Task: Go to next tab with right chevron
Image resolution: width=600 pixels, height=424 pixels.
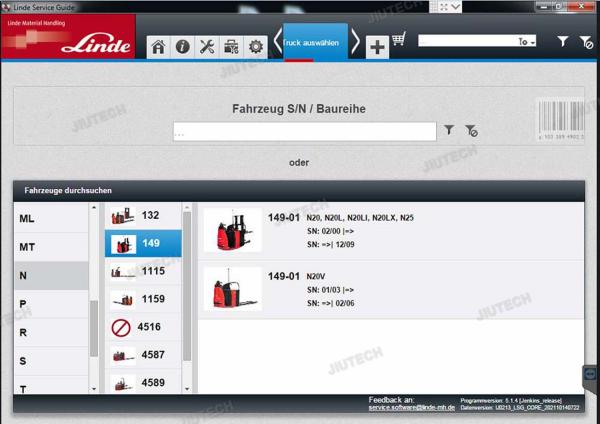Action: (355, 41)
